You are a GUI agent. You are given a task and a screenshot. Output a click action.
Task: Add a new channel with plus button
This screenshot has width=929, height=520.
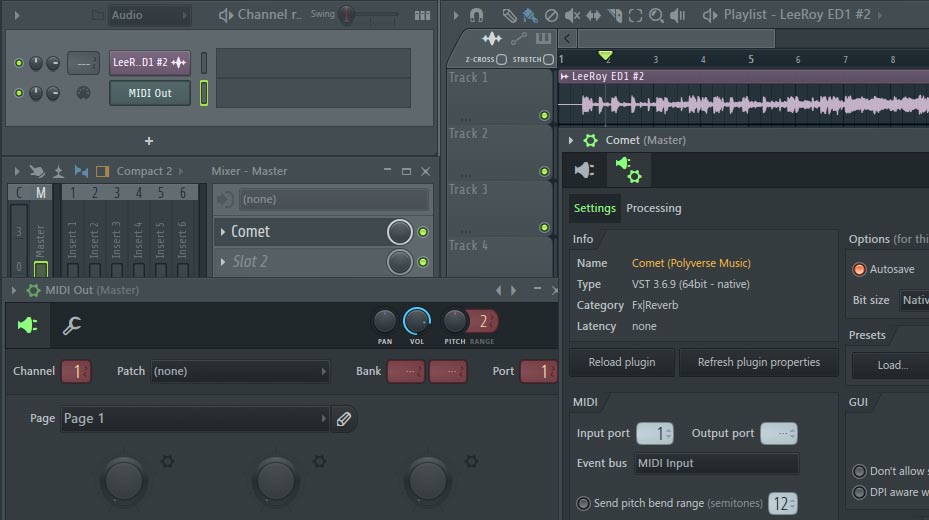point(149,141)
